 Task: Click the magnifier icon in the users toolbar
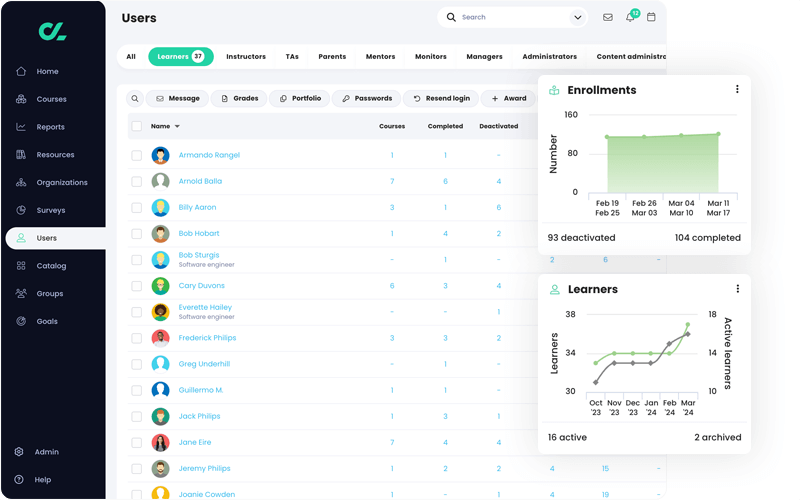pos(135,99)
